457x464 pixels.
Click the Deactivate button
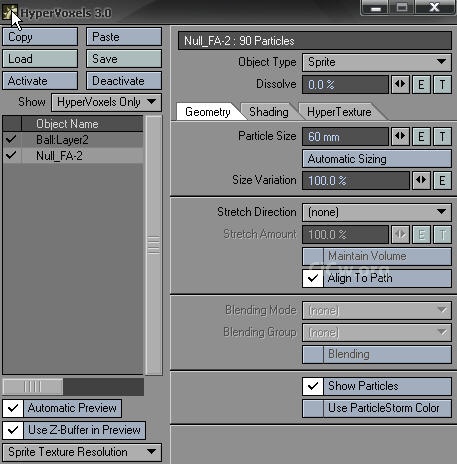(124, 81)
